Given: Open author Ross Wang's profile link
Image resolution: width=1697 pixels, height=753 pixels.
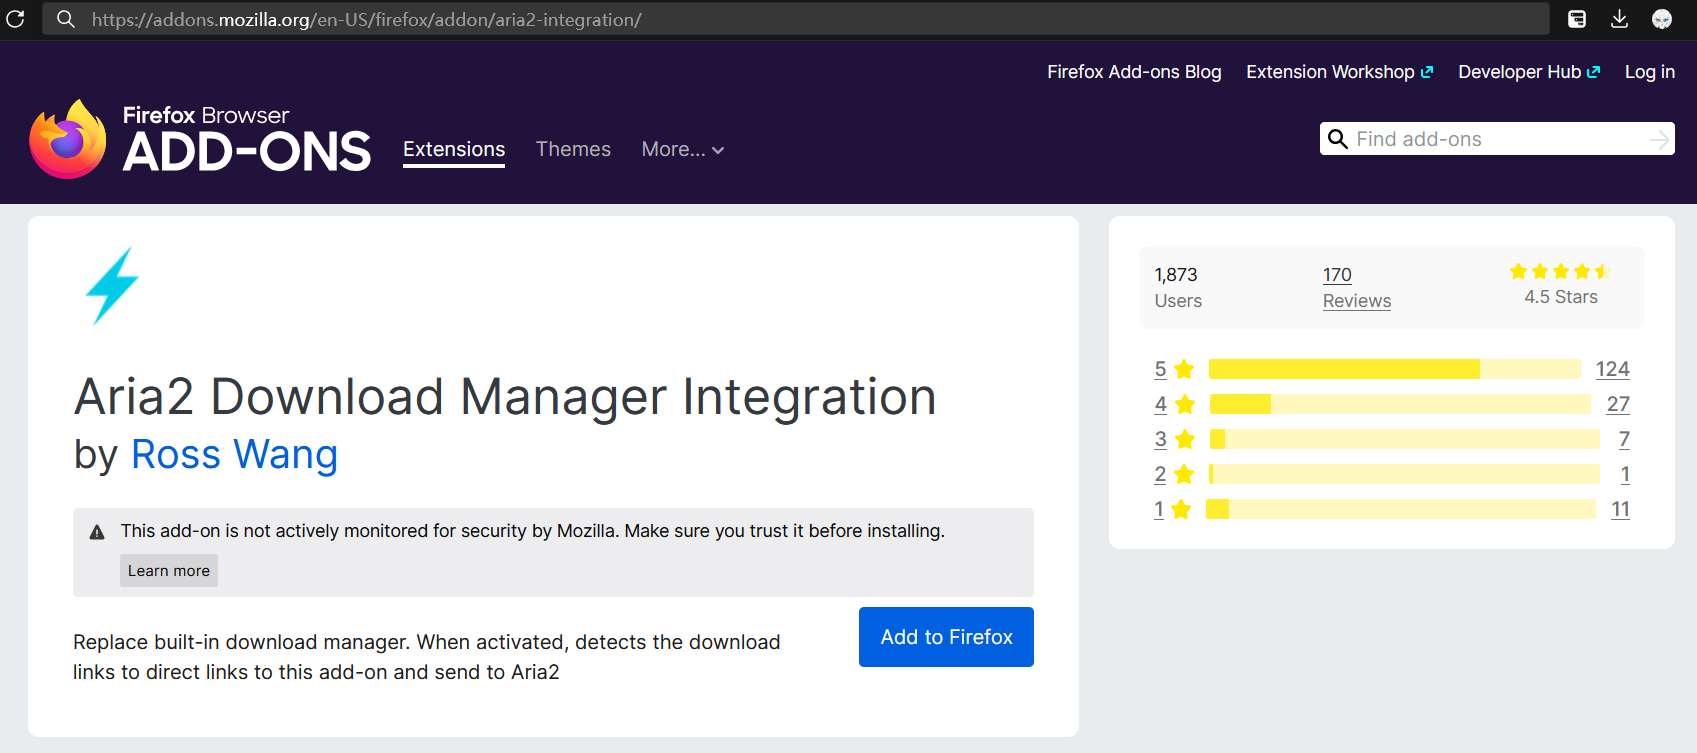Looking at the screenshot, I should [234, 455].
